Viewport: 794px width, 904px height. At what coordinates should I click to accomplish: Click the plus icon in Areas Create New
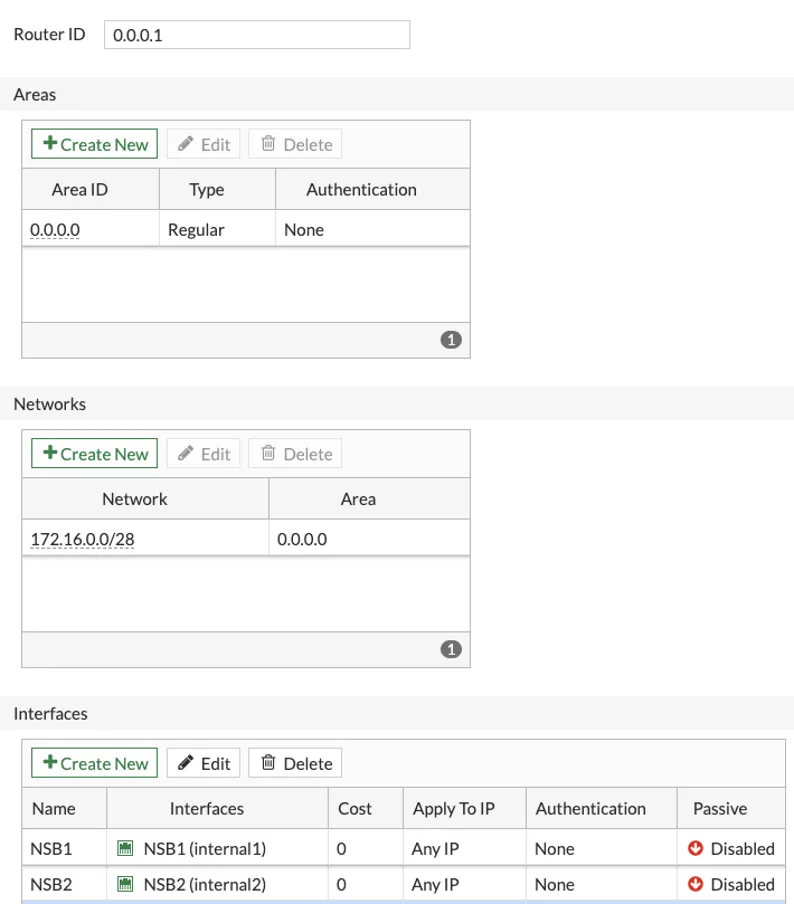50,142
